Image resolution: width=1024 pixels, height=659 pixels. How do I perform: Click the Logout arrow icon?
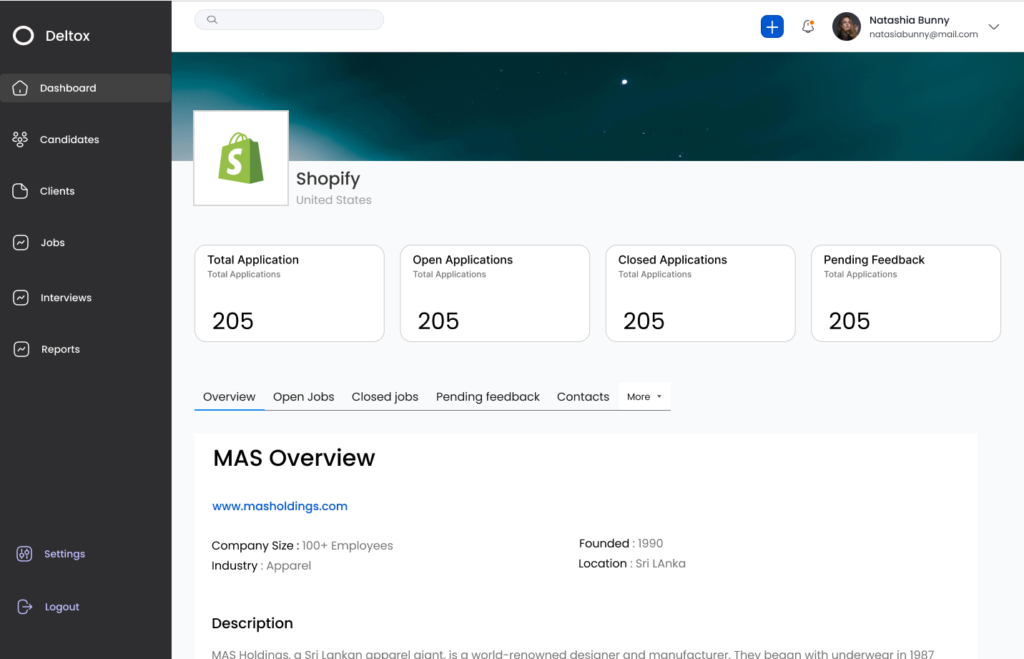pos(24,607)
